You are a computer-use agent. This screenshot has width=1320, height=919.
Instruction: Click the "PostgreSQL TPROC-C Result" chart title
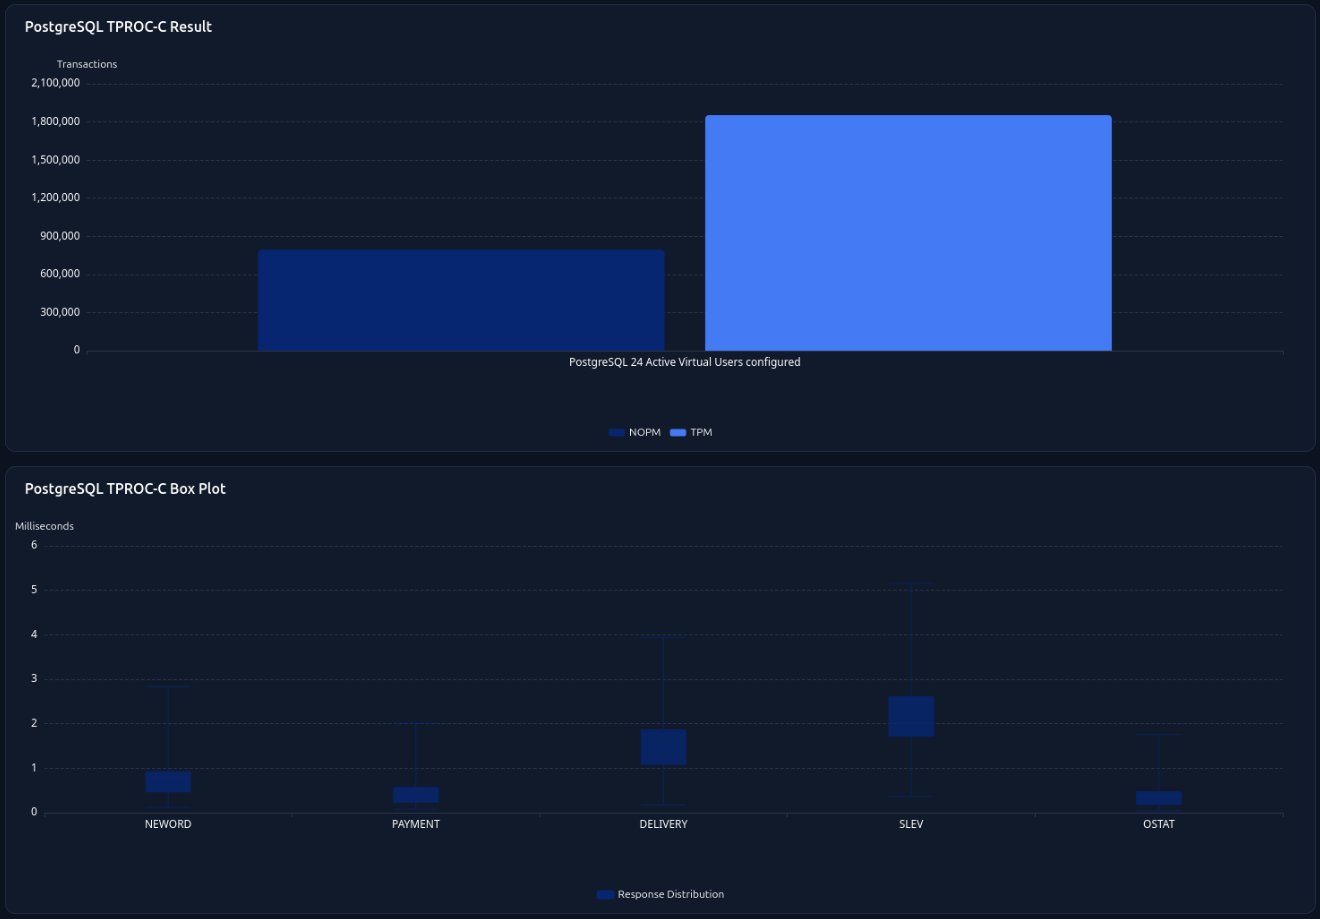pos(118,27)
